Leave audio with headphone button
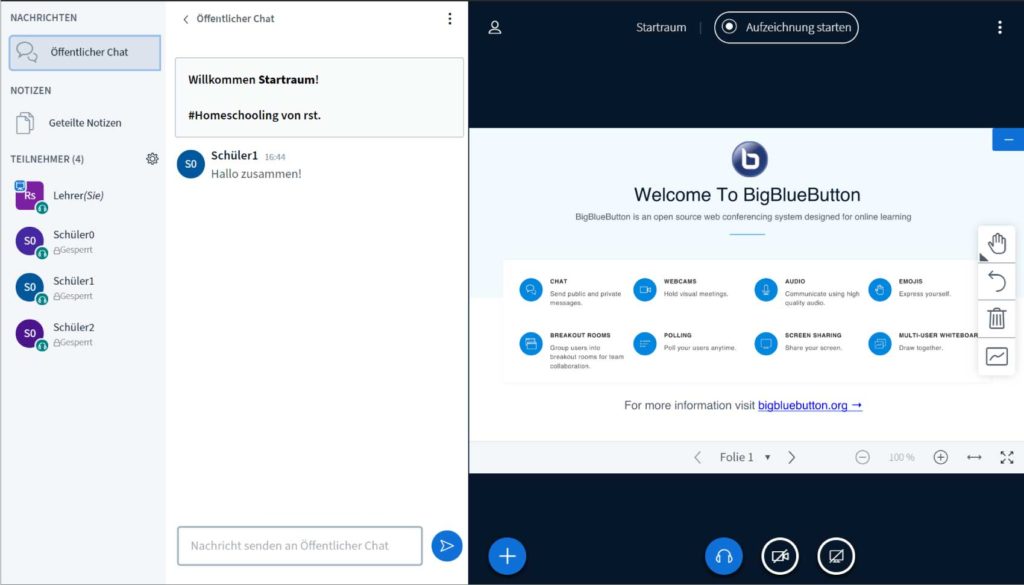 [x=724, y=556]
